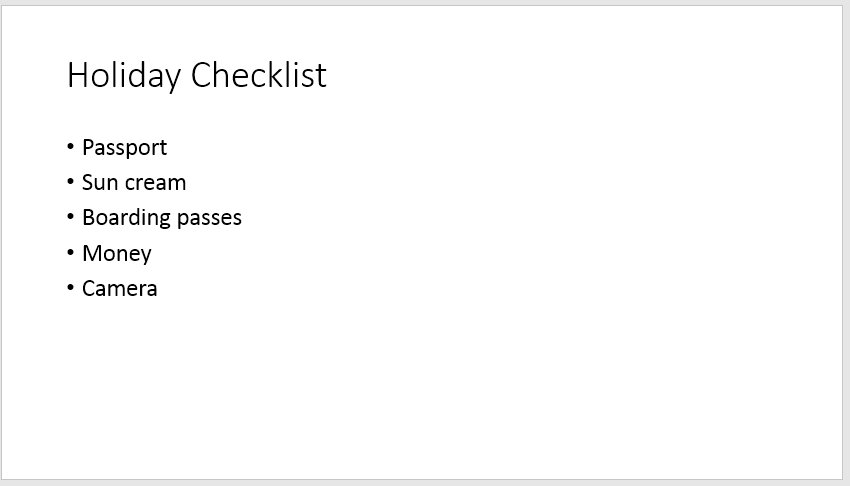Click the Holiday Checklist slide title
This screenshot has width=850, height=486.
tap(197, 75)
